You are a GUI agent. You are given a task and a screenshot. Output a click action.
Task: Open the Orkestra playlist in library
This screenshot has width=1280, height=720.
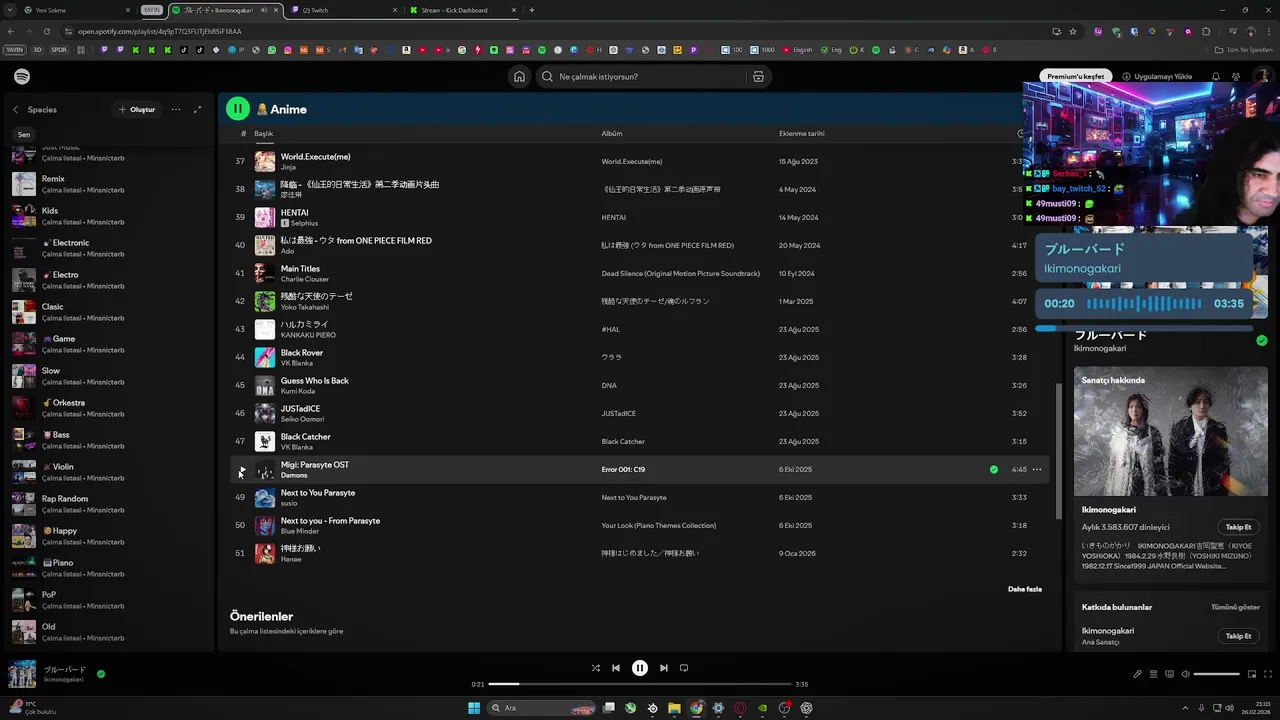coord(109,408)
